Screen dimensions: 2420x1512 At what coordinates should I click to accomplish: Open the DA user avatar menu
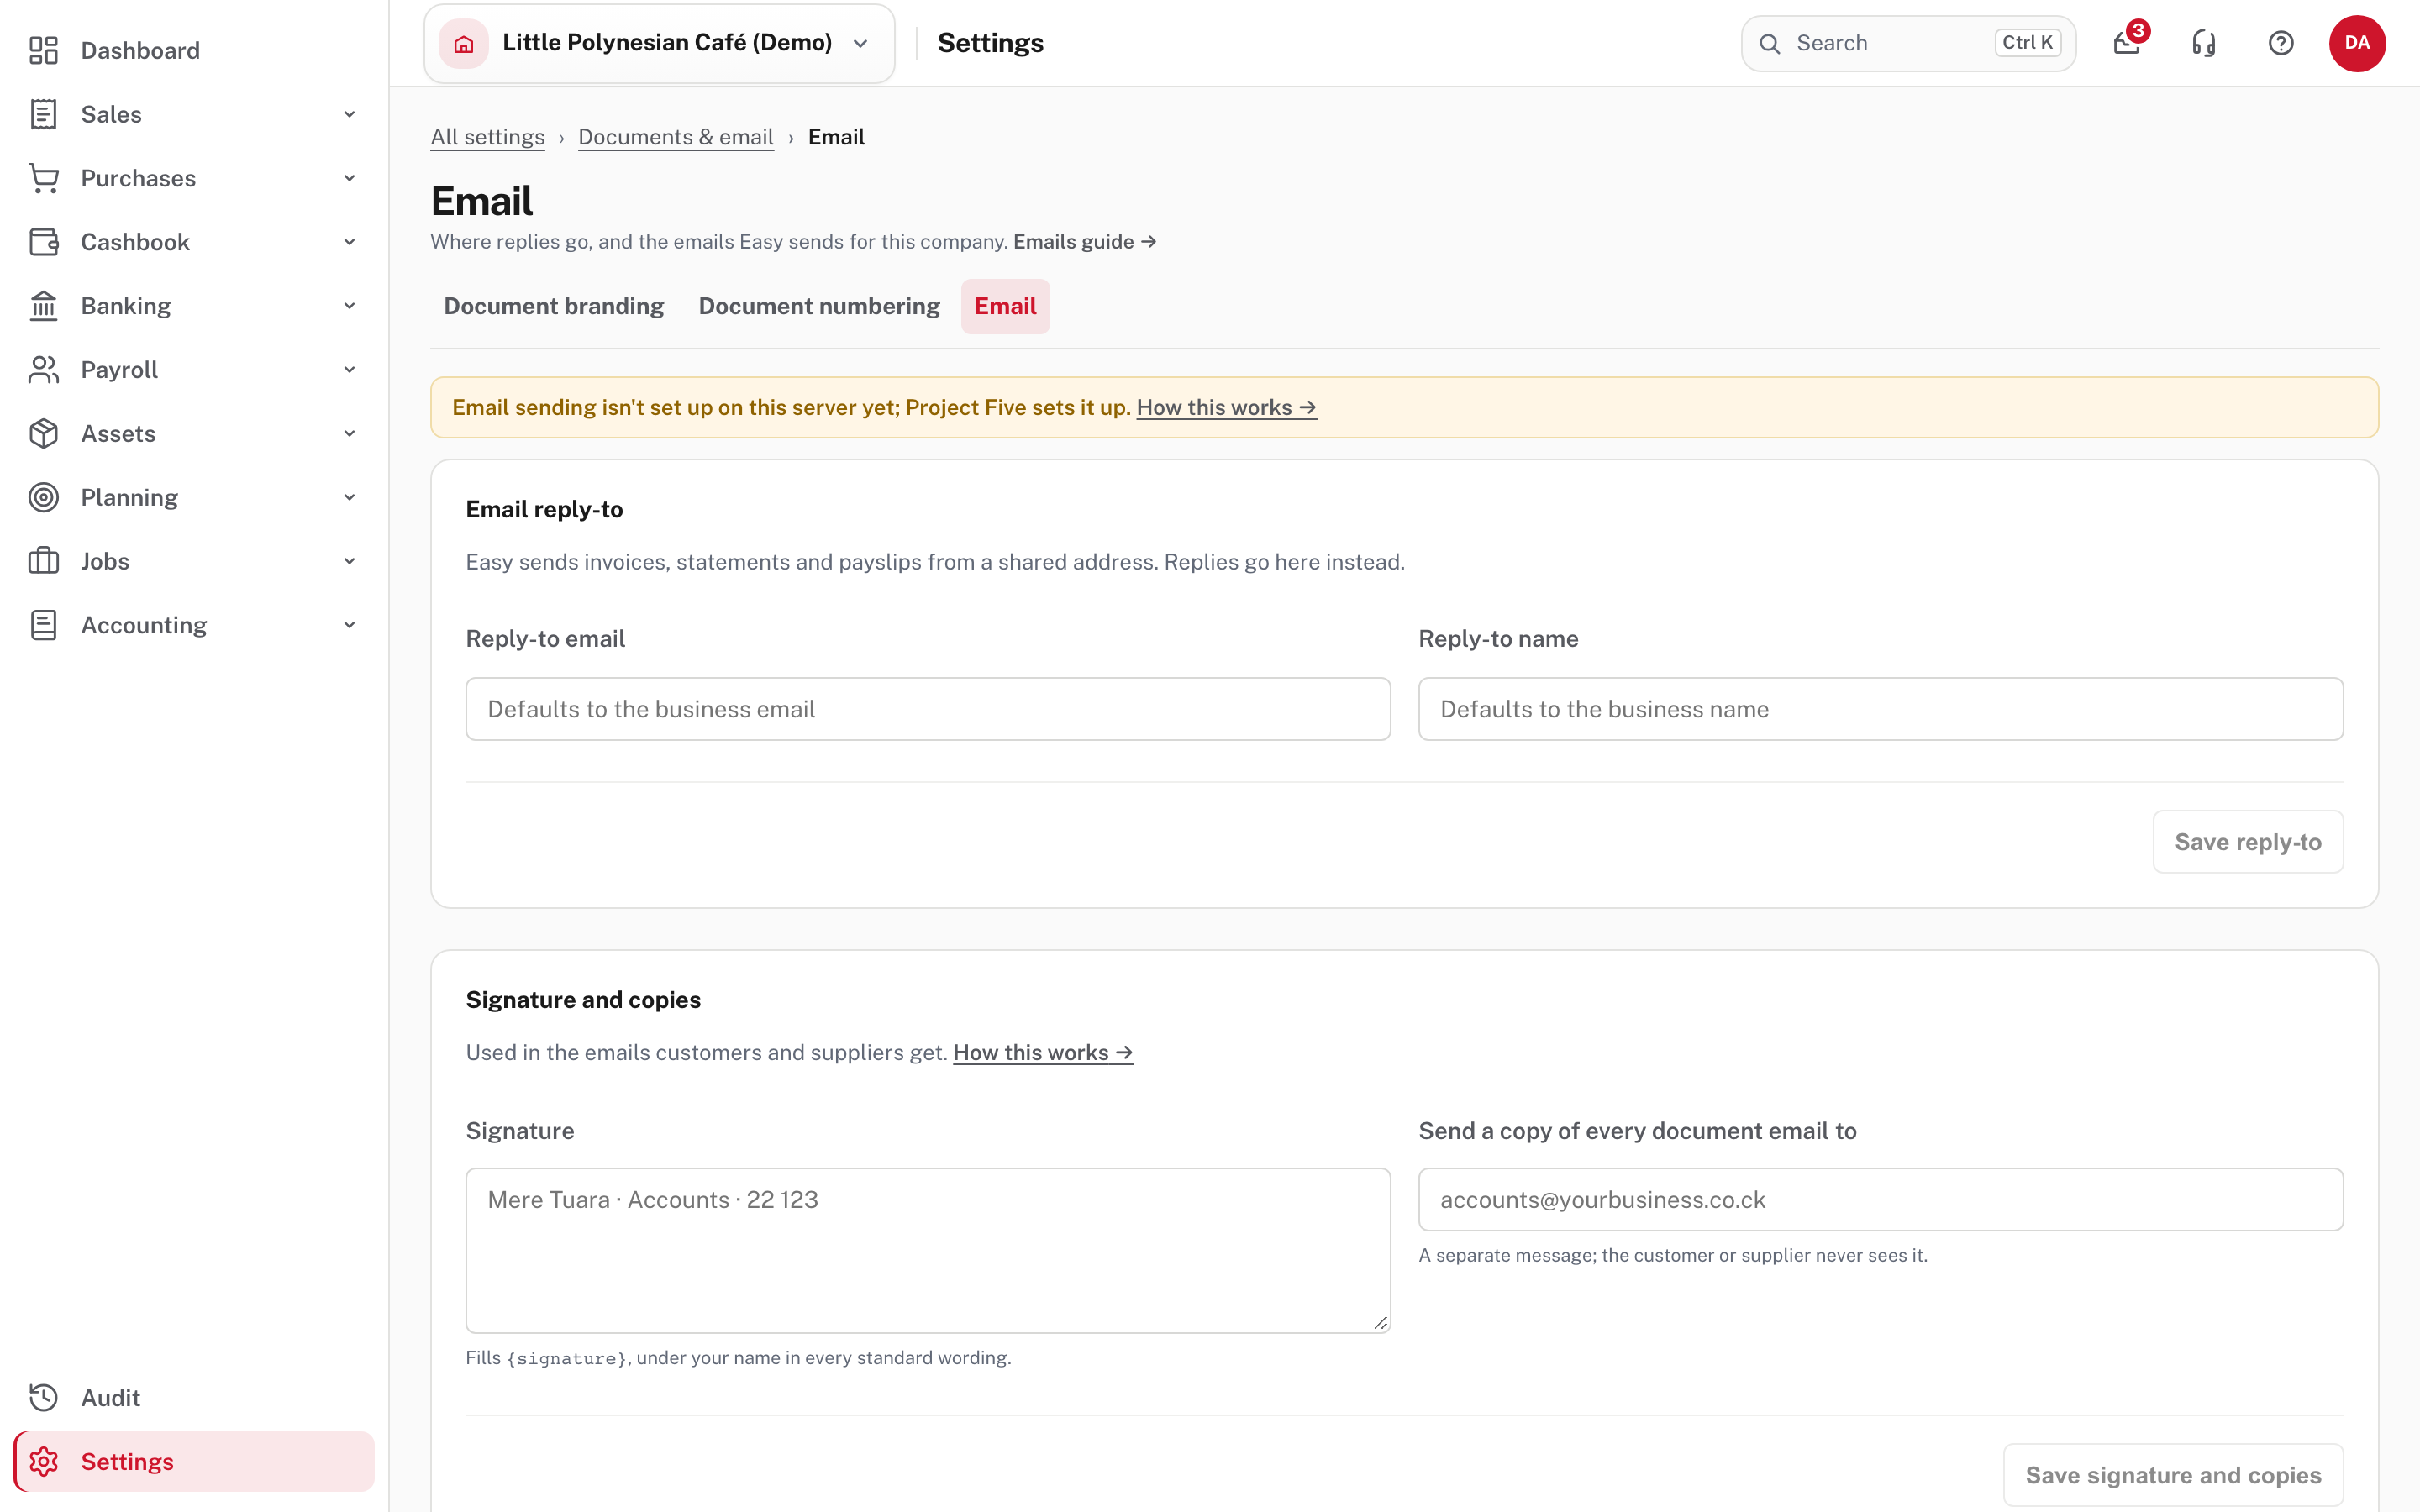(x=2357, y=43)
